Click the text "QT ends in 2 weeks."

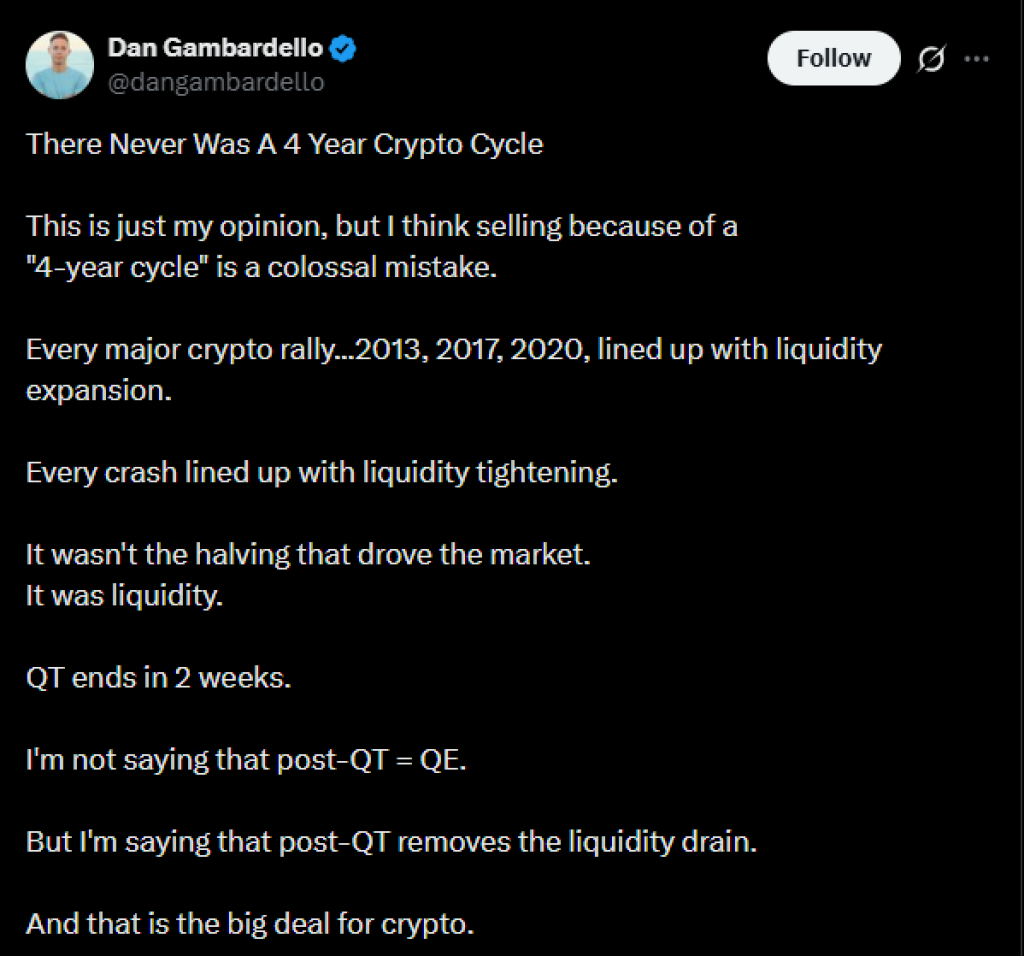click(x=158, y=677)
